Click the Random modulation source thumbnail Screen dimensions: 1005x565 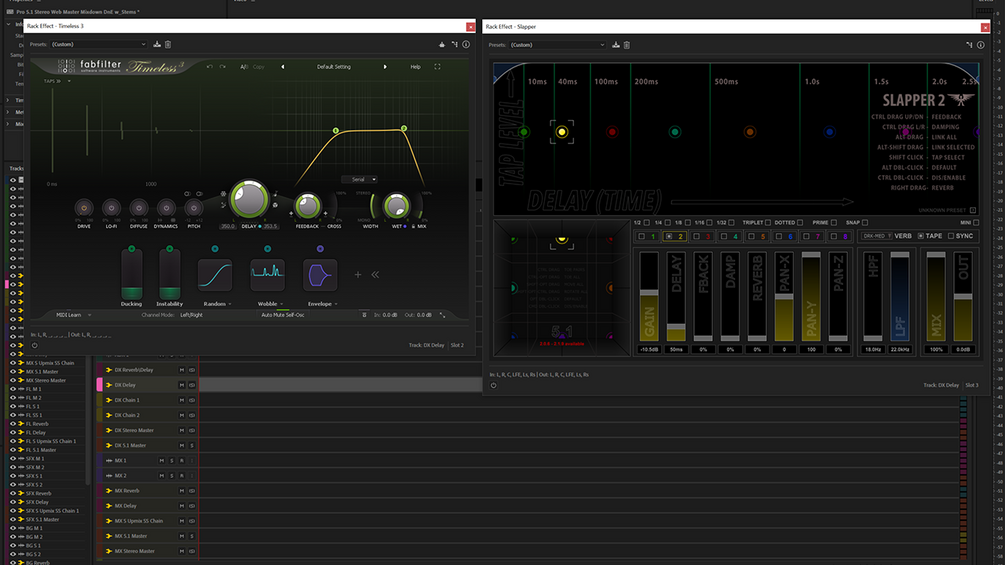(215, 275)
